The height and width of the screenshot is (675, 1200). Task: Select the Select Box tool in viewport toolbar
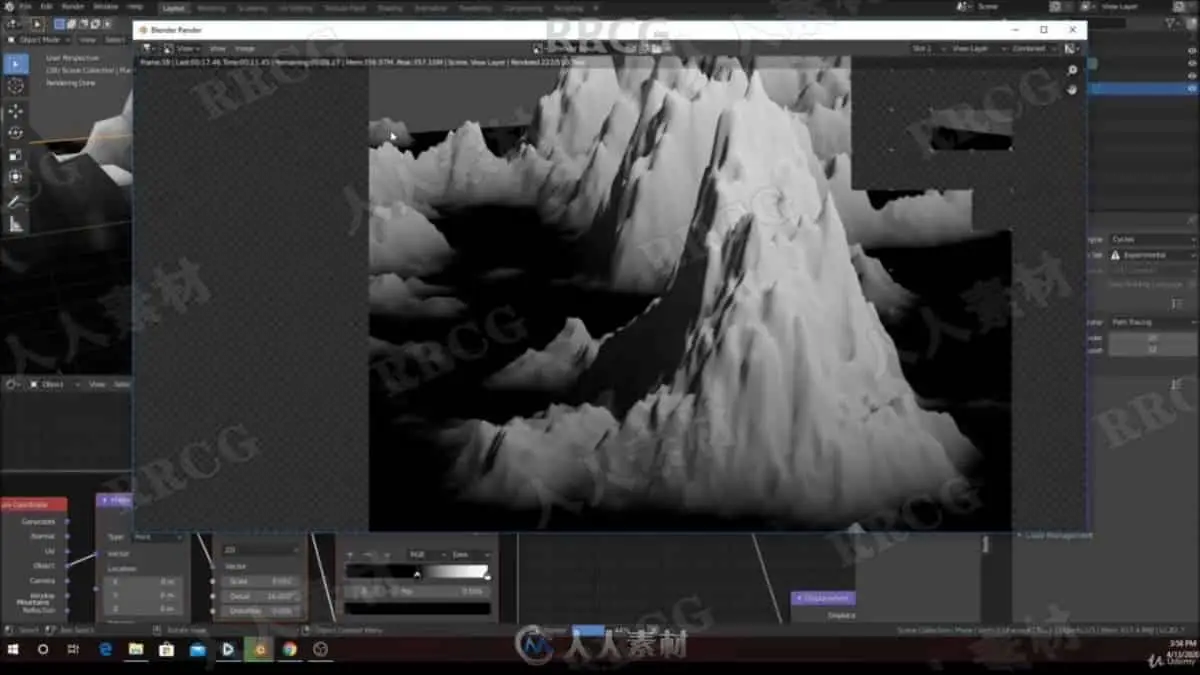[x=16, y=64]
